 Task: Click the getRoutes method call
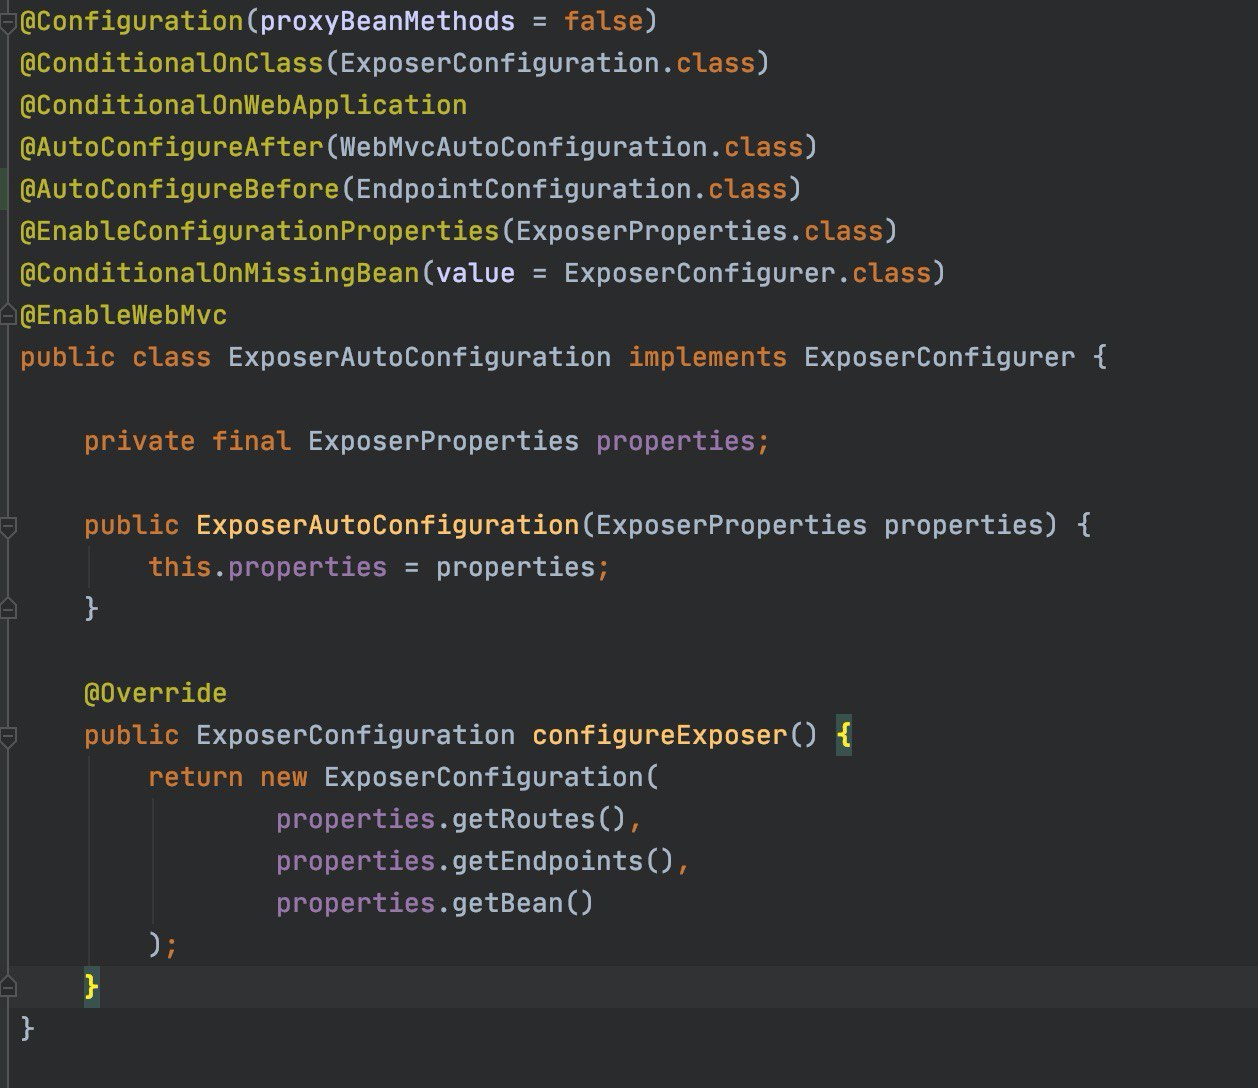click(523, 819)
